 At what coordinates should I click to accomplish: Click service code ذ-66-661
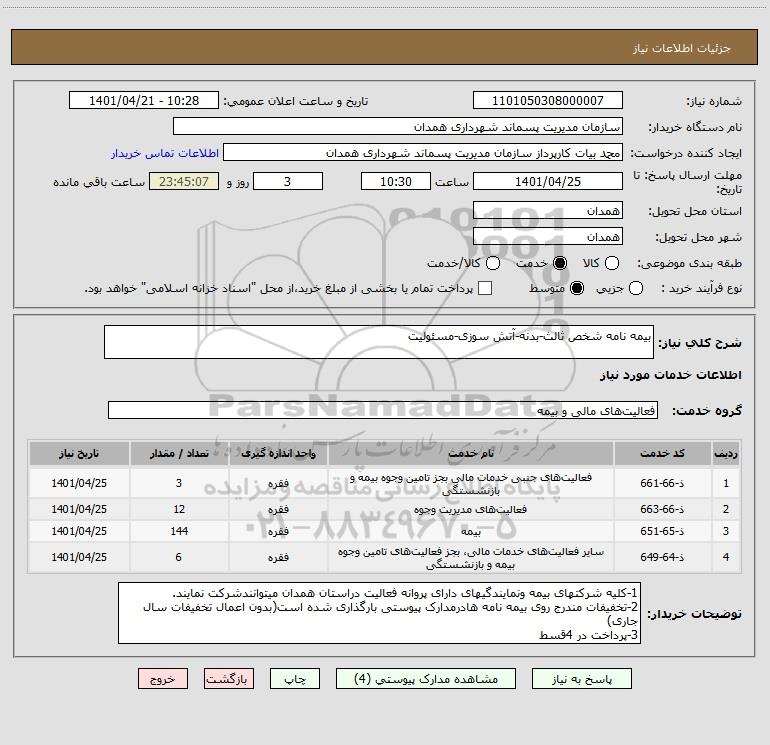tap(662, 483)
